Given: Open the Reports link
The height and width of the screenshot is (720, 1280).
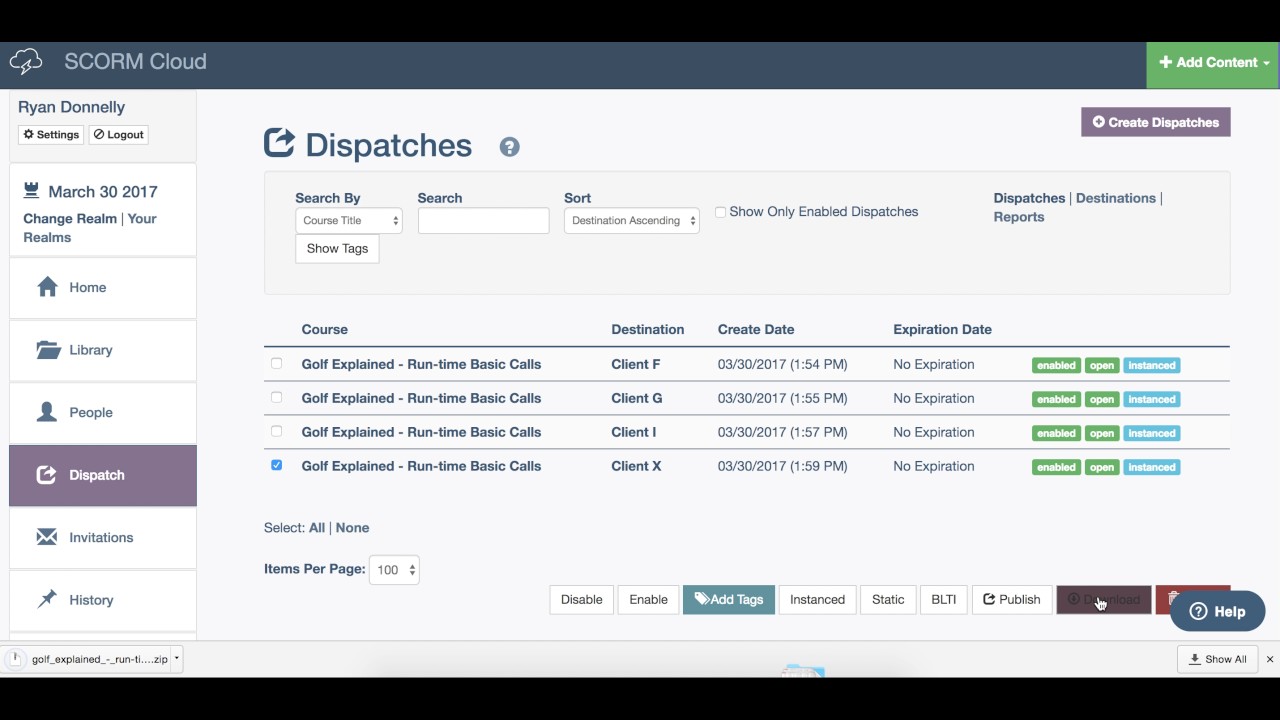Looking at the screenshot, I should 1018,217.
